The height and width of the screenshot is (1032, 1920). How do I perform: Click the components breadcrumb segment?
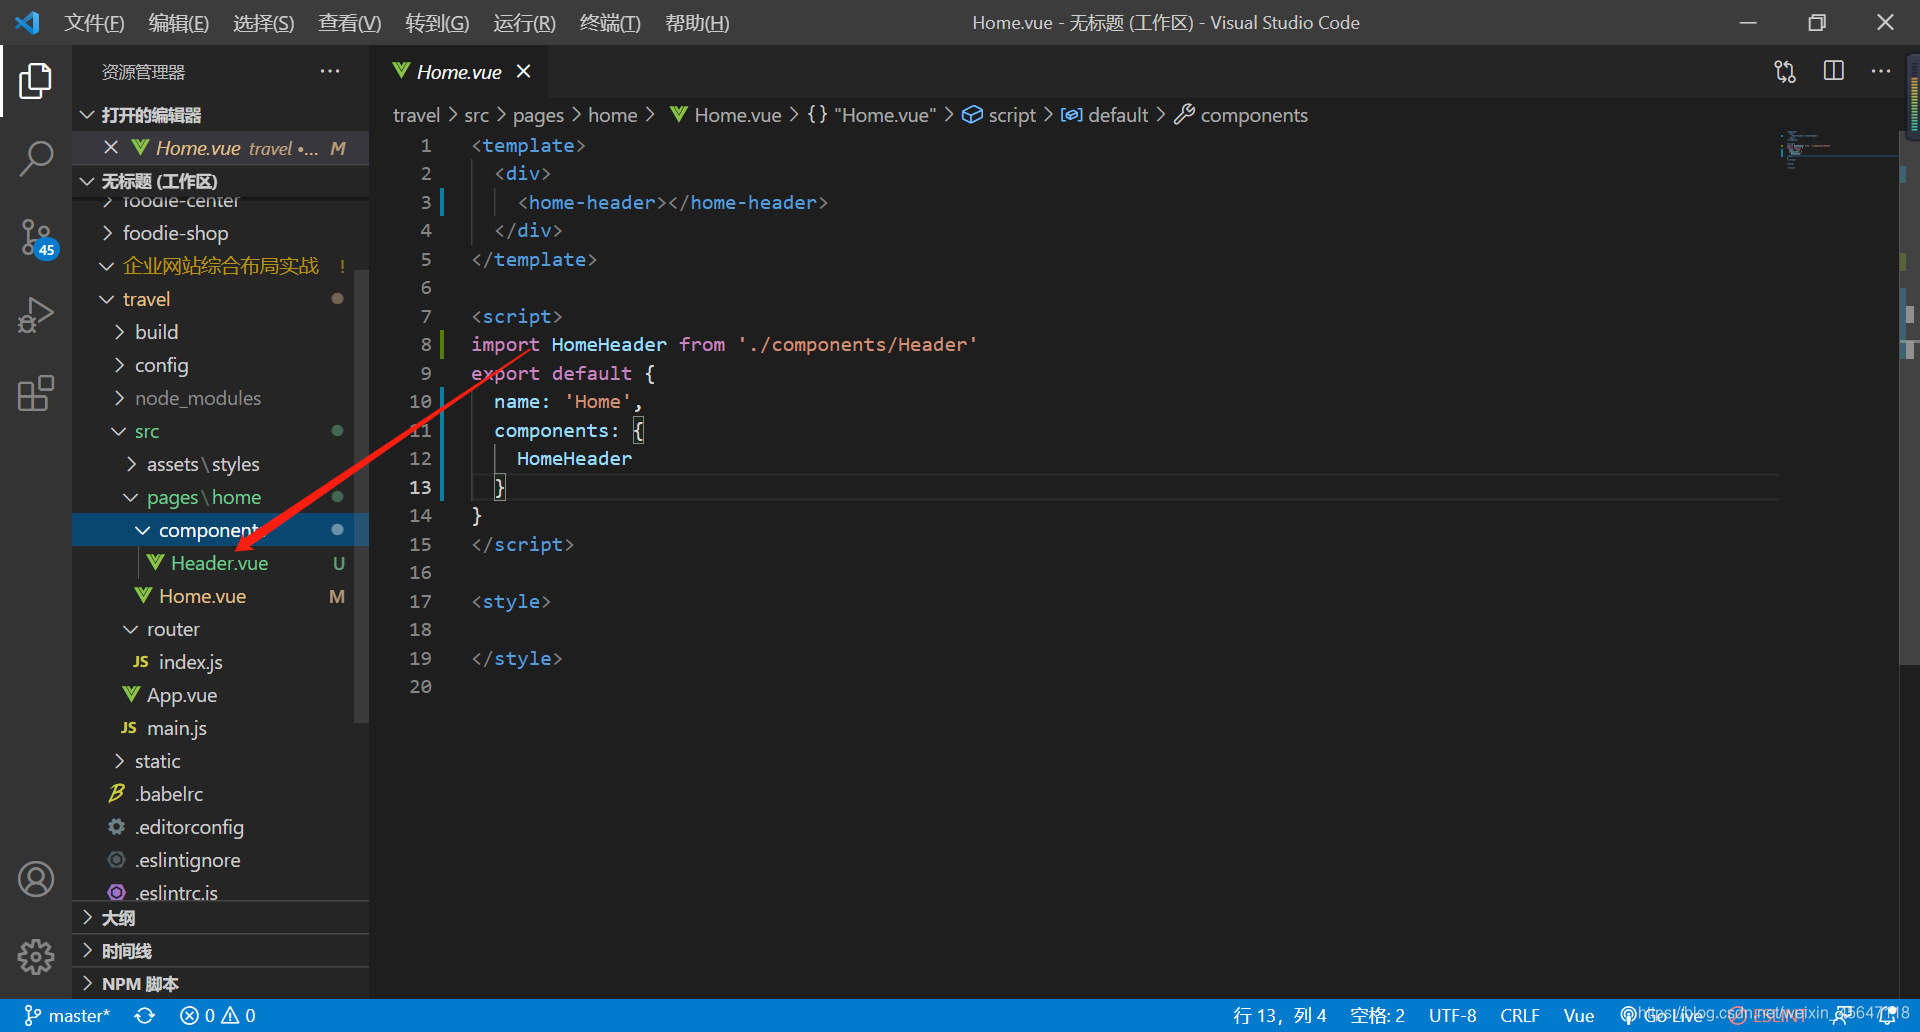[1241, 115]
